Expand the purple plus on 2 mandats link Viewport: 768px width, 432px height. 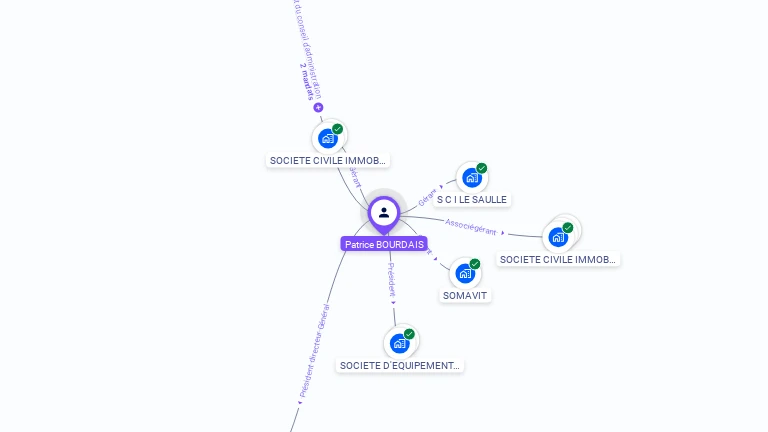point(318,107)
